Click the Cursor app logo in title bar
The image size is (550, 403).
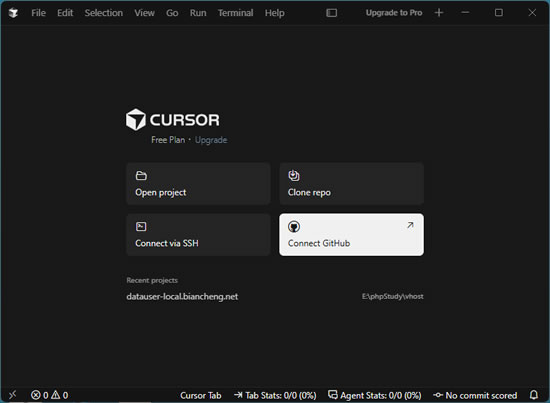point(13,13)
